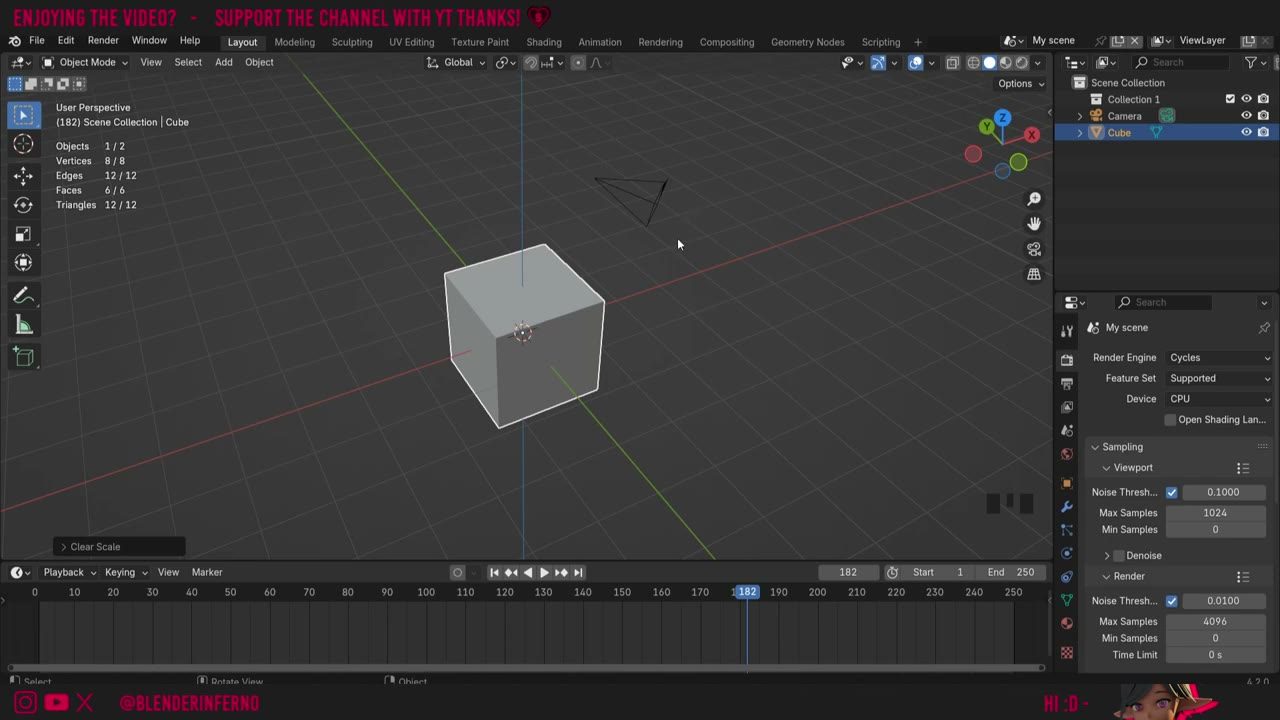Toggle Collection 1 exclude checkbox
The height and width of the screenshot is (720, 1280).
[x=1230, y=99]
